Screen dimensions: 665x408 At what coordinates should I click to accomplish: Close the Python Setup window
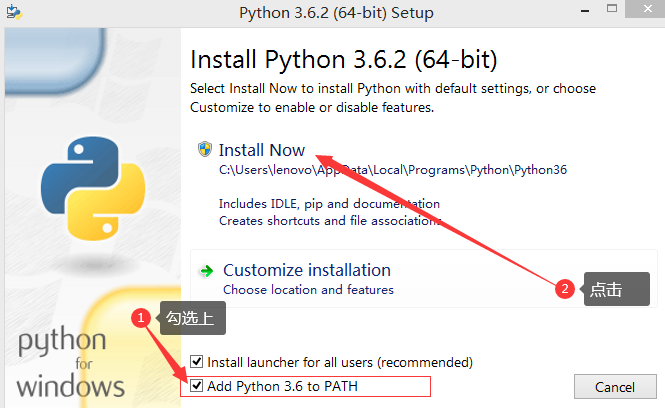(648, 8)
